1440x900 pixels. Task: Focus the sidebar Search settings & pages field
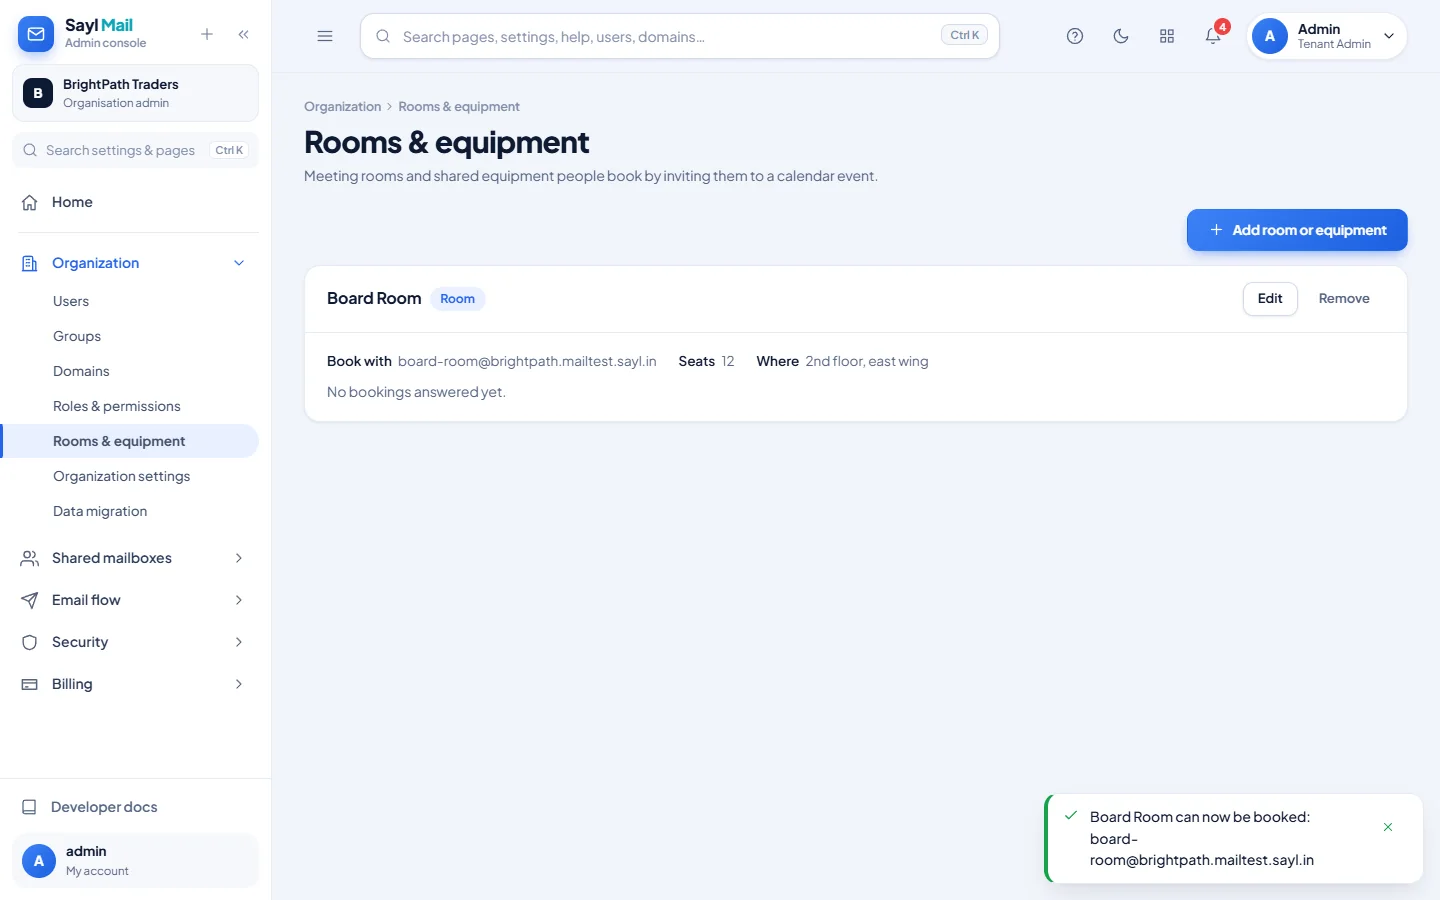click(x=135, y=150)
